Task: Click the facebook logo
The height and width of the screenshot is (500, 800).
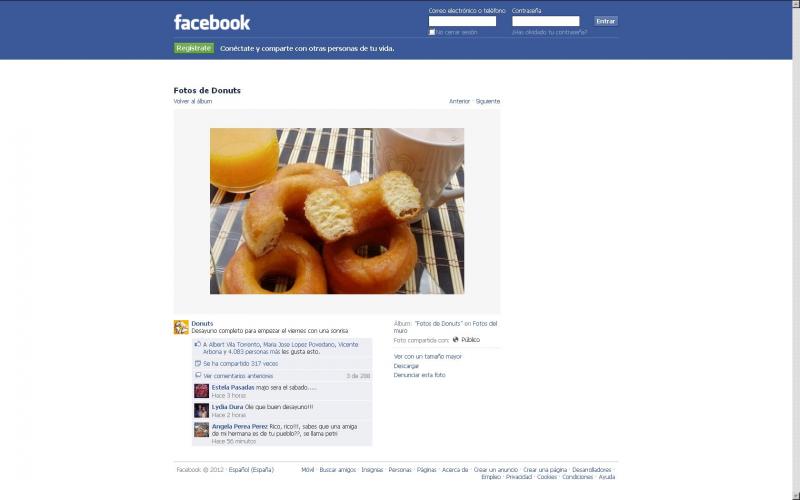Action: click(x=212, y=22)
